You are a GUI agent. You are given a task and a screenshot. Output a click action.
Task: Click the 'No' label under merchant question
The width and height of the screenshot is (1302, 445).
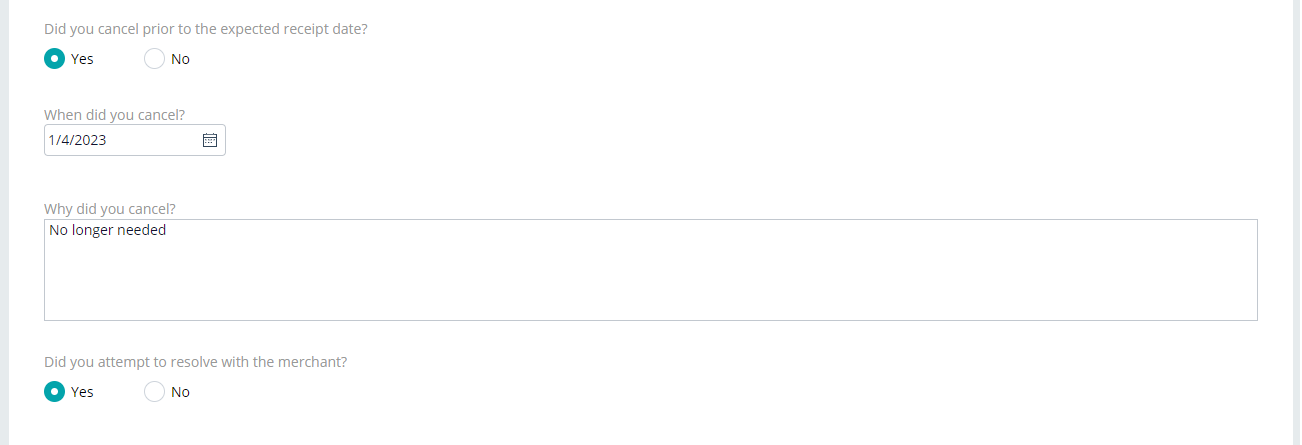pos(180,392)
